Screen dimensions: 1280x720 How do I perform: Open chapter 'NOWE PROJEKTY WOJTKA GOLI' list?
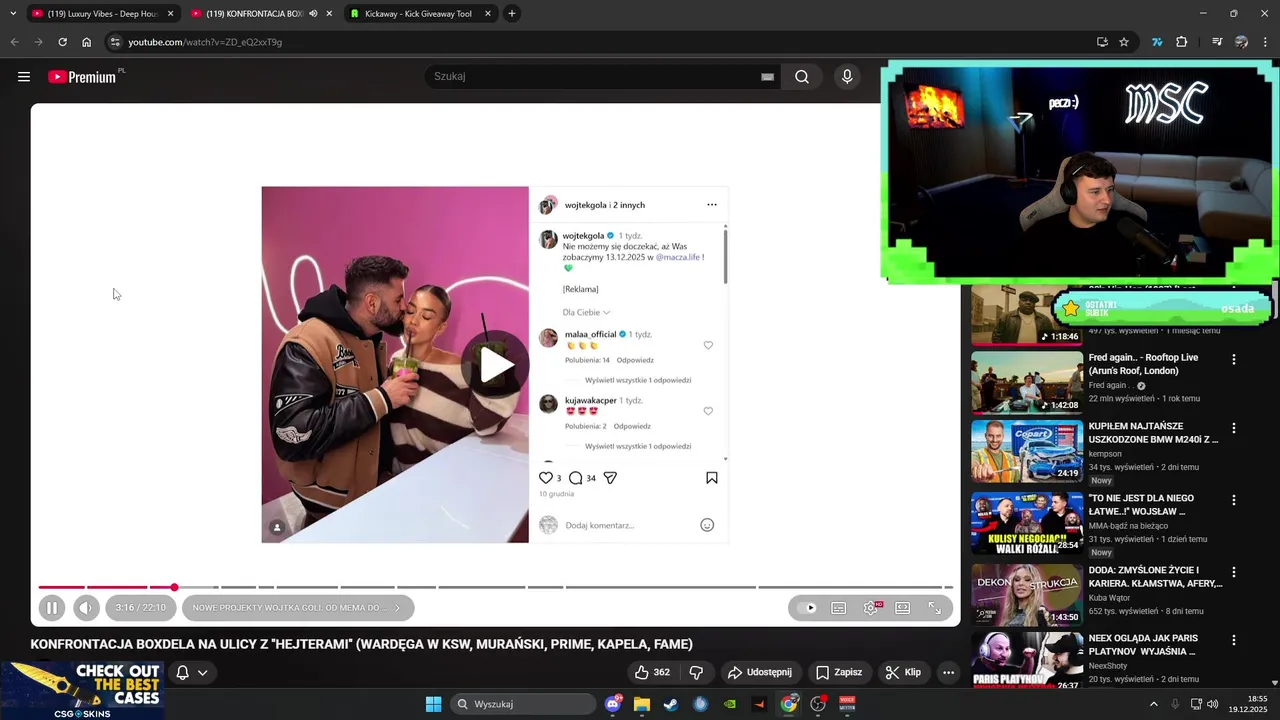tap(298, 608)
